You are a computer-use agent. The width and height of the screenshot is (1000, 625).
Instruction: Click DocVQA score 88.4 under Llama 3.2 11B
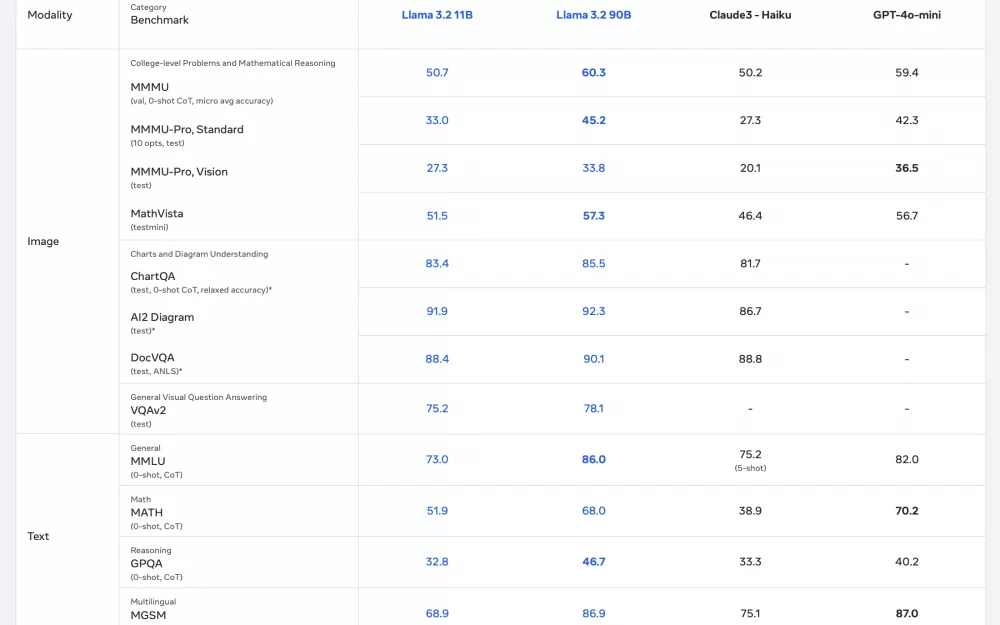(x=437, y=359)
